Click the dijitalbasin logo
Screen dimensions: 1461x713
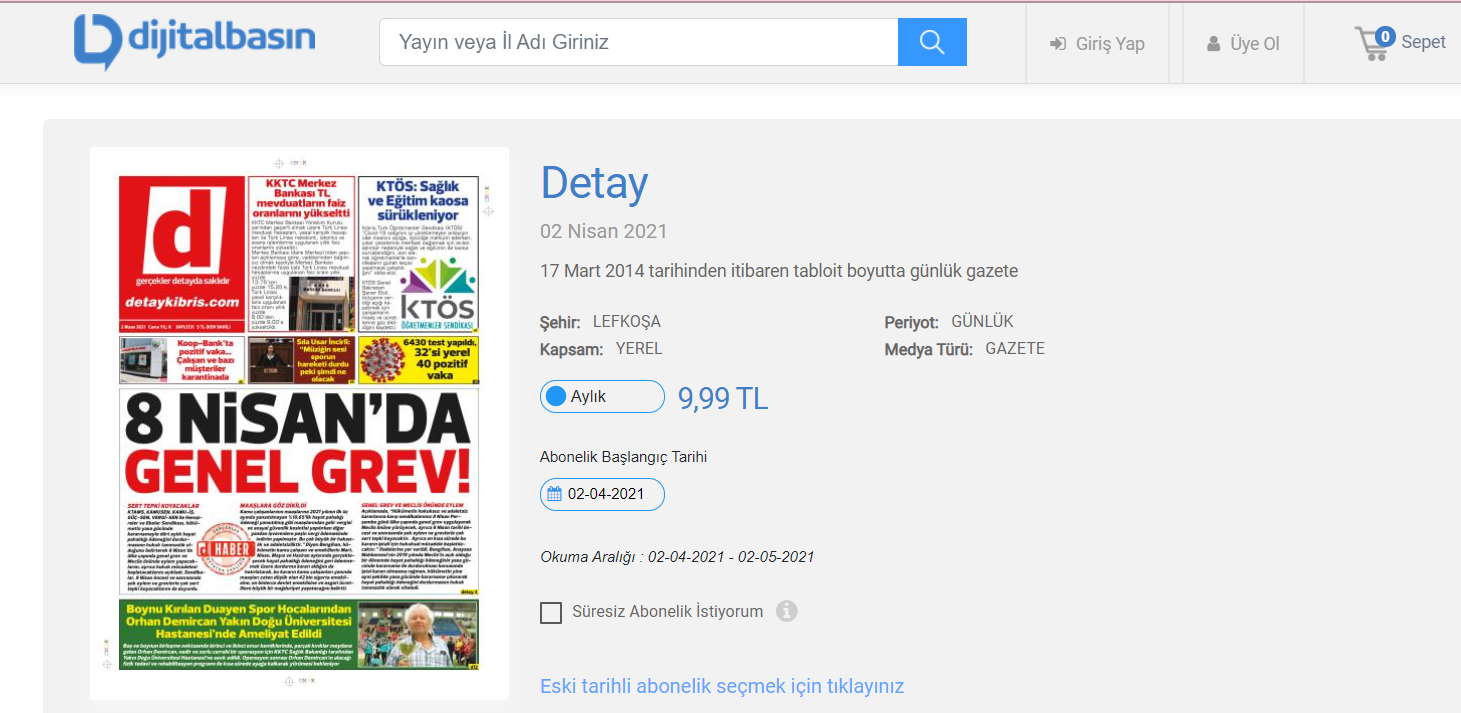[x=195, y=41]
